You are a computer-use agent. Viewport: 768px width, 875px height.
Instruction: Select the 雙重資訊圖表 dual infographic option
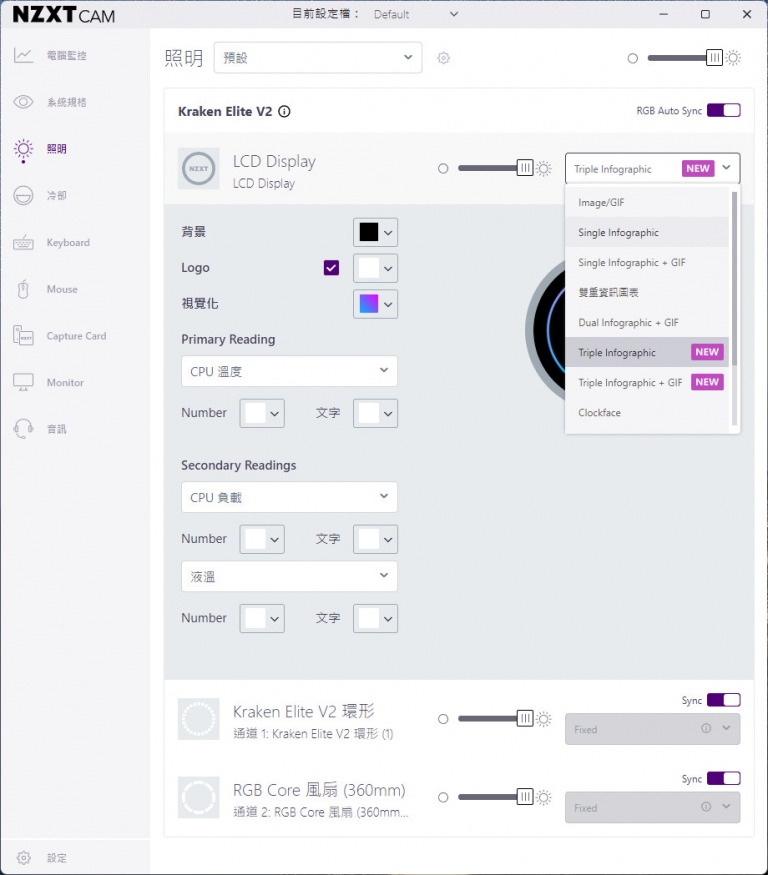click(647, 292)
